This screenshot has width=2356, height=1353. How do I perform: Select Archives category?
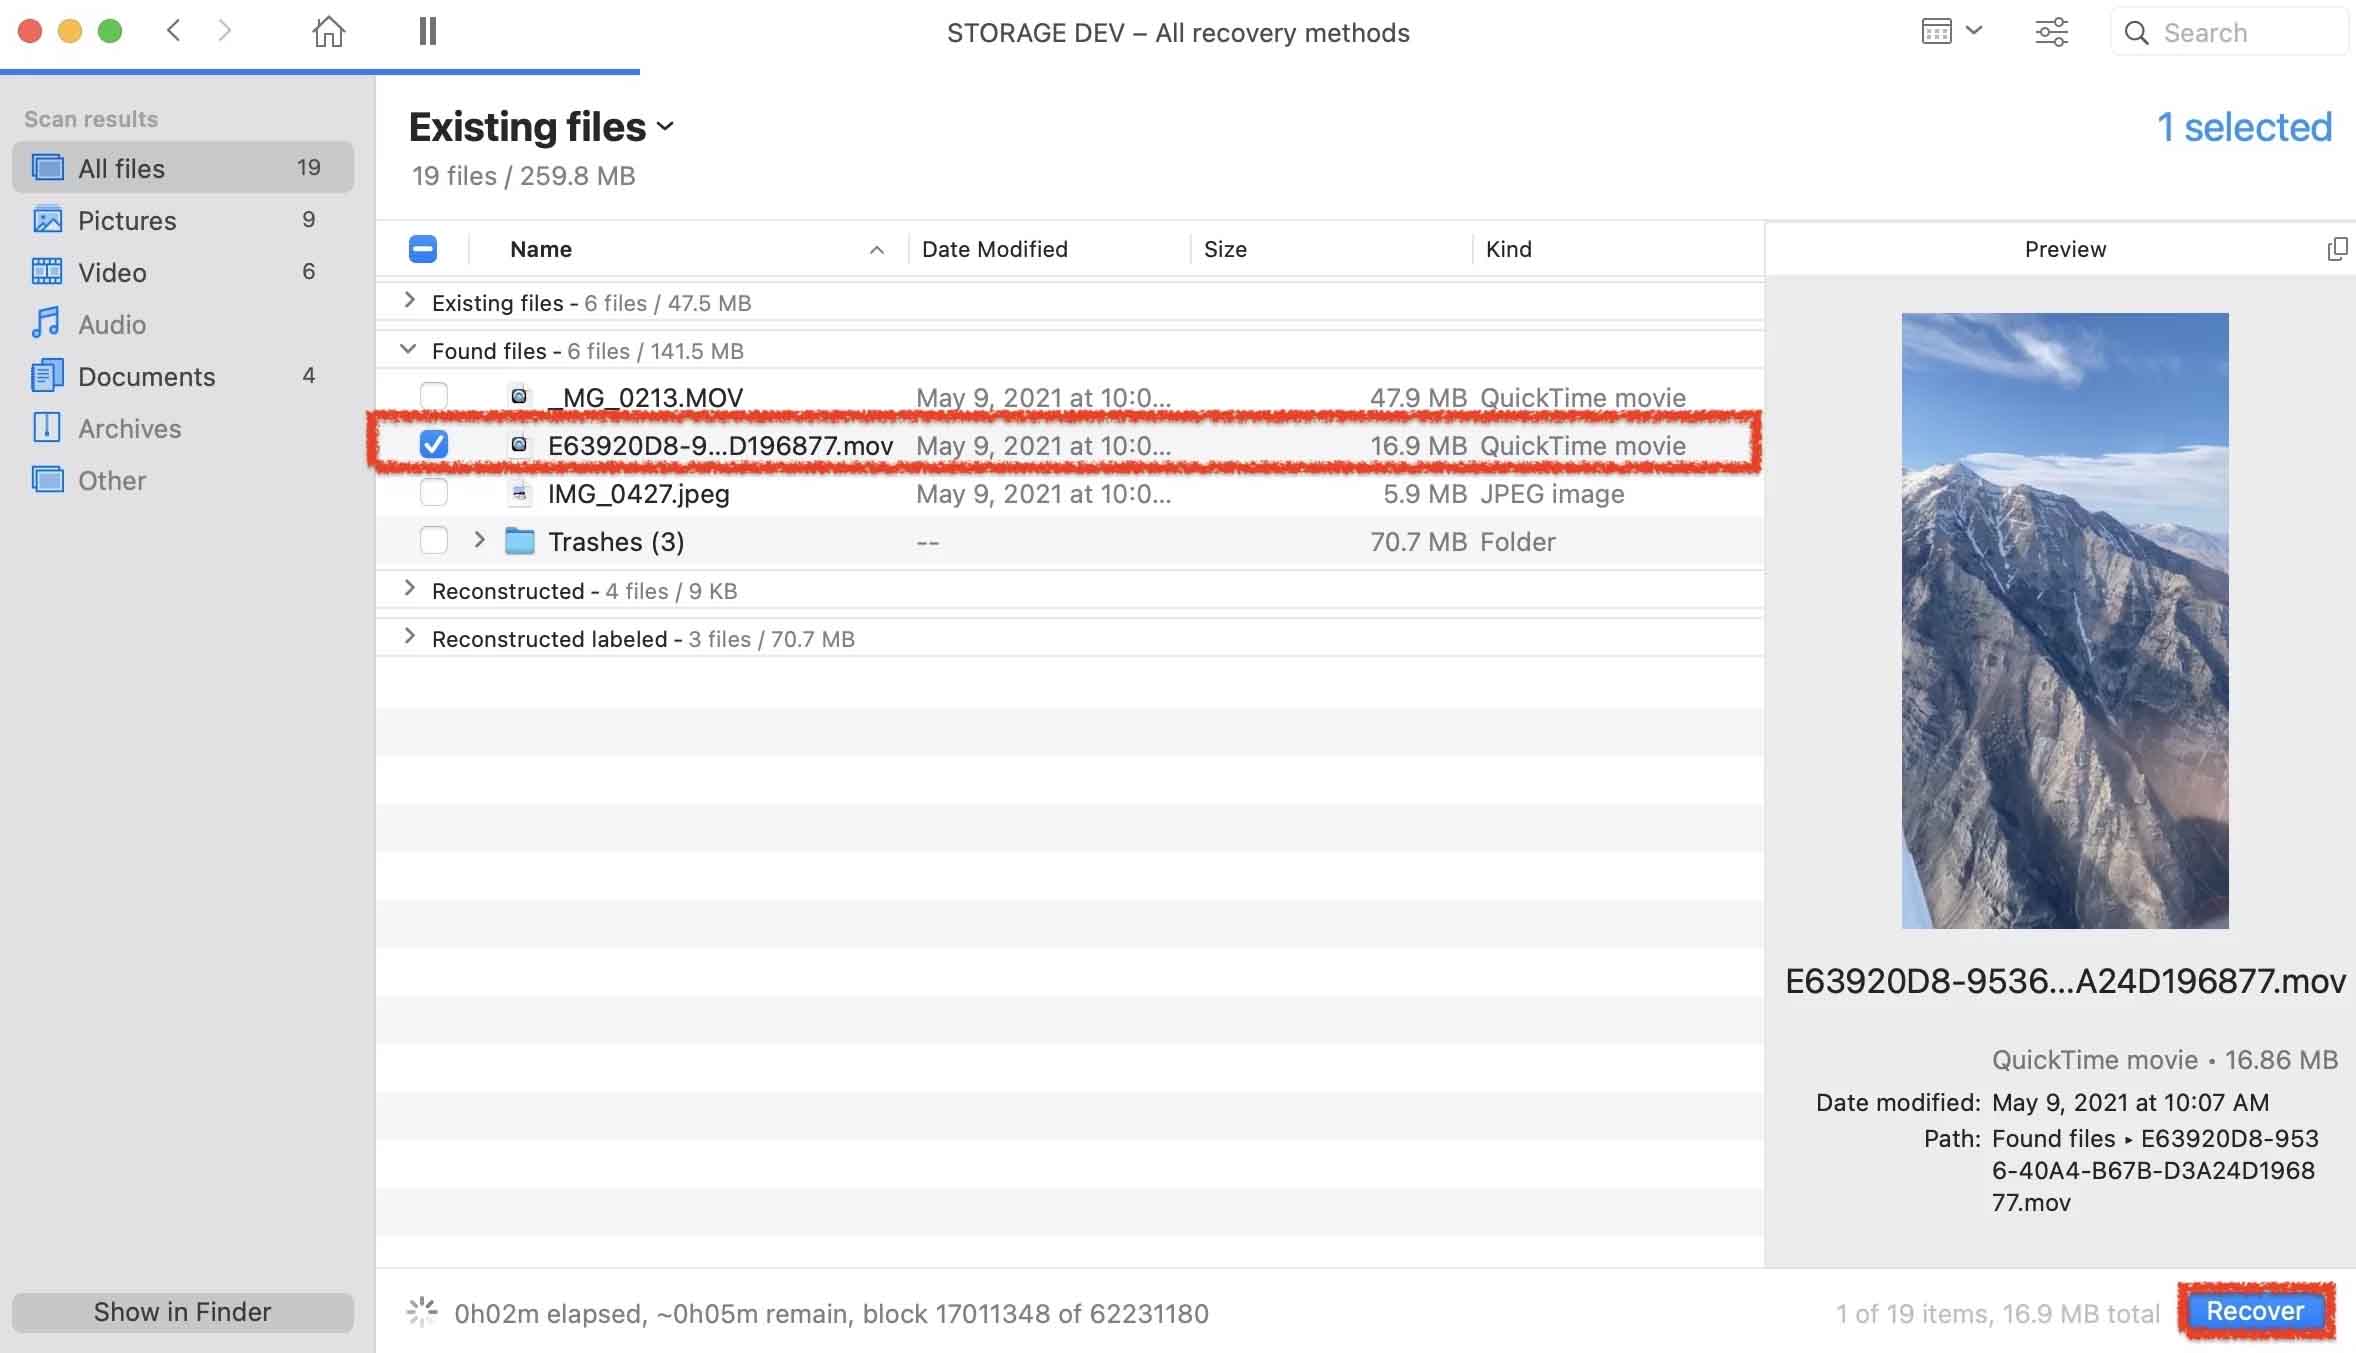pyautogui.click(x=183, y=428)
